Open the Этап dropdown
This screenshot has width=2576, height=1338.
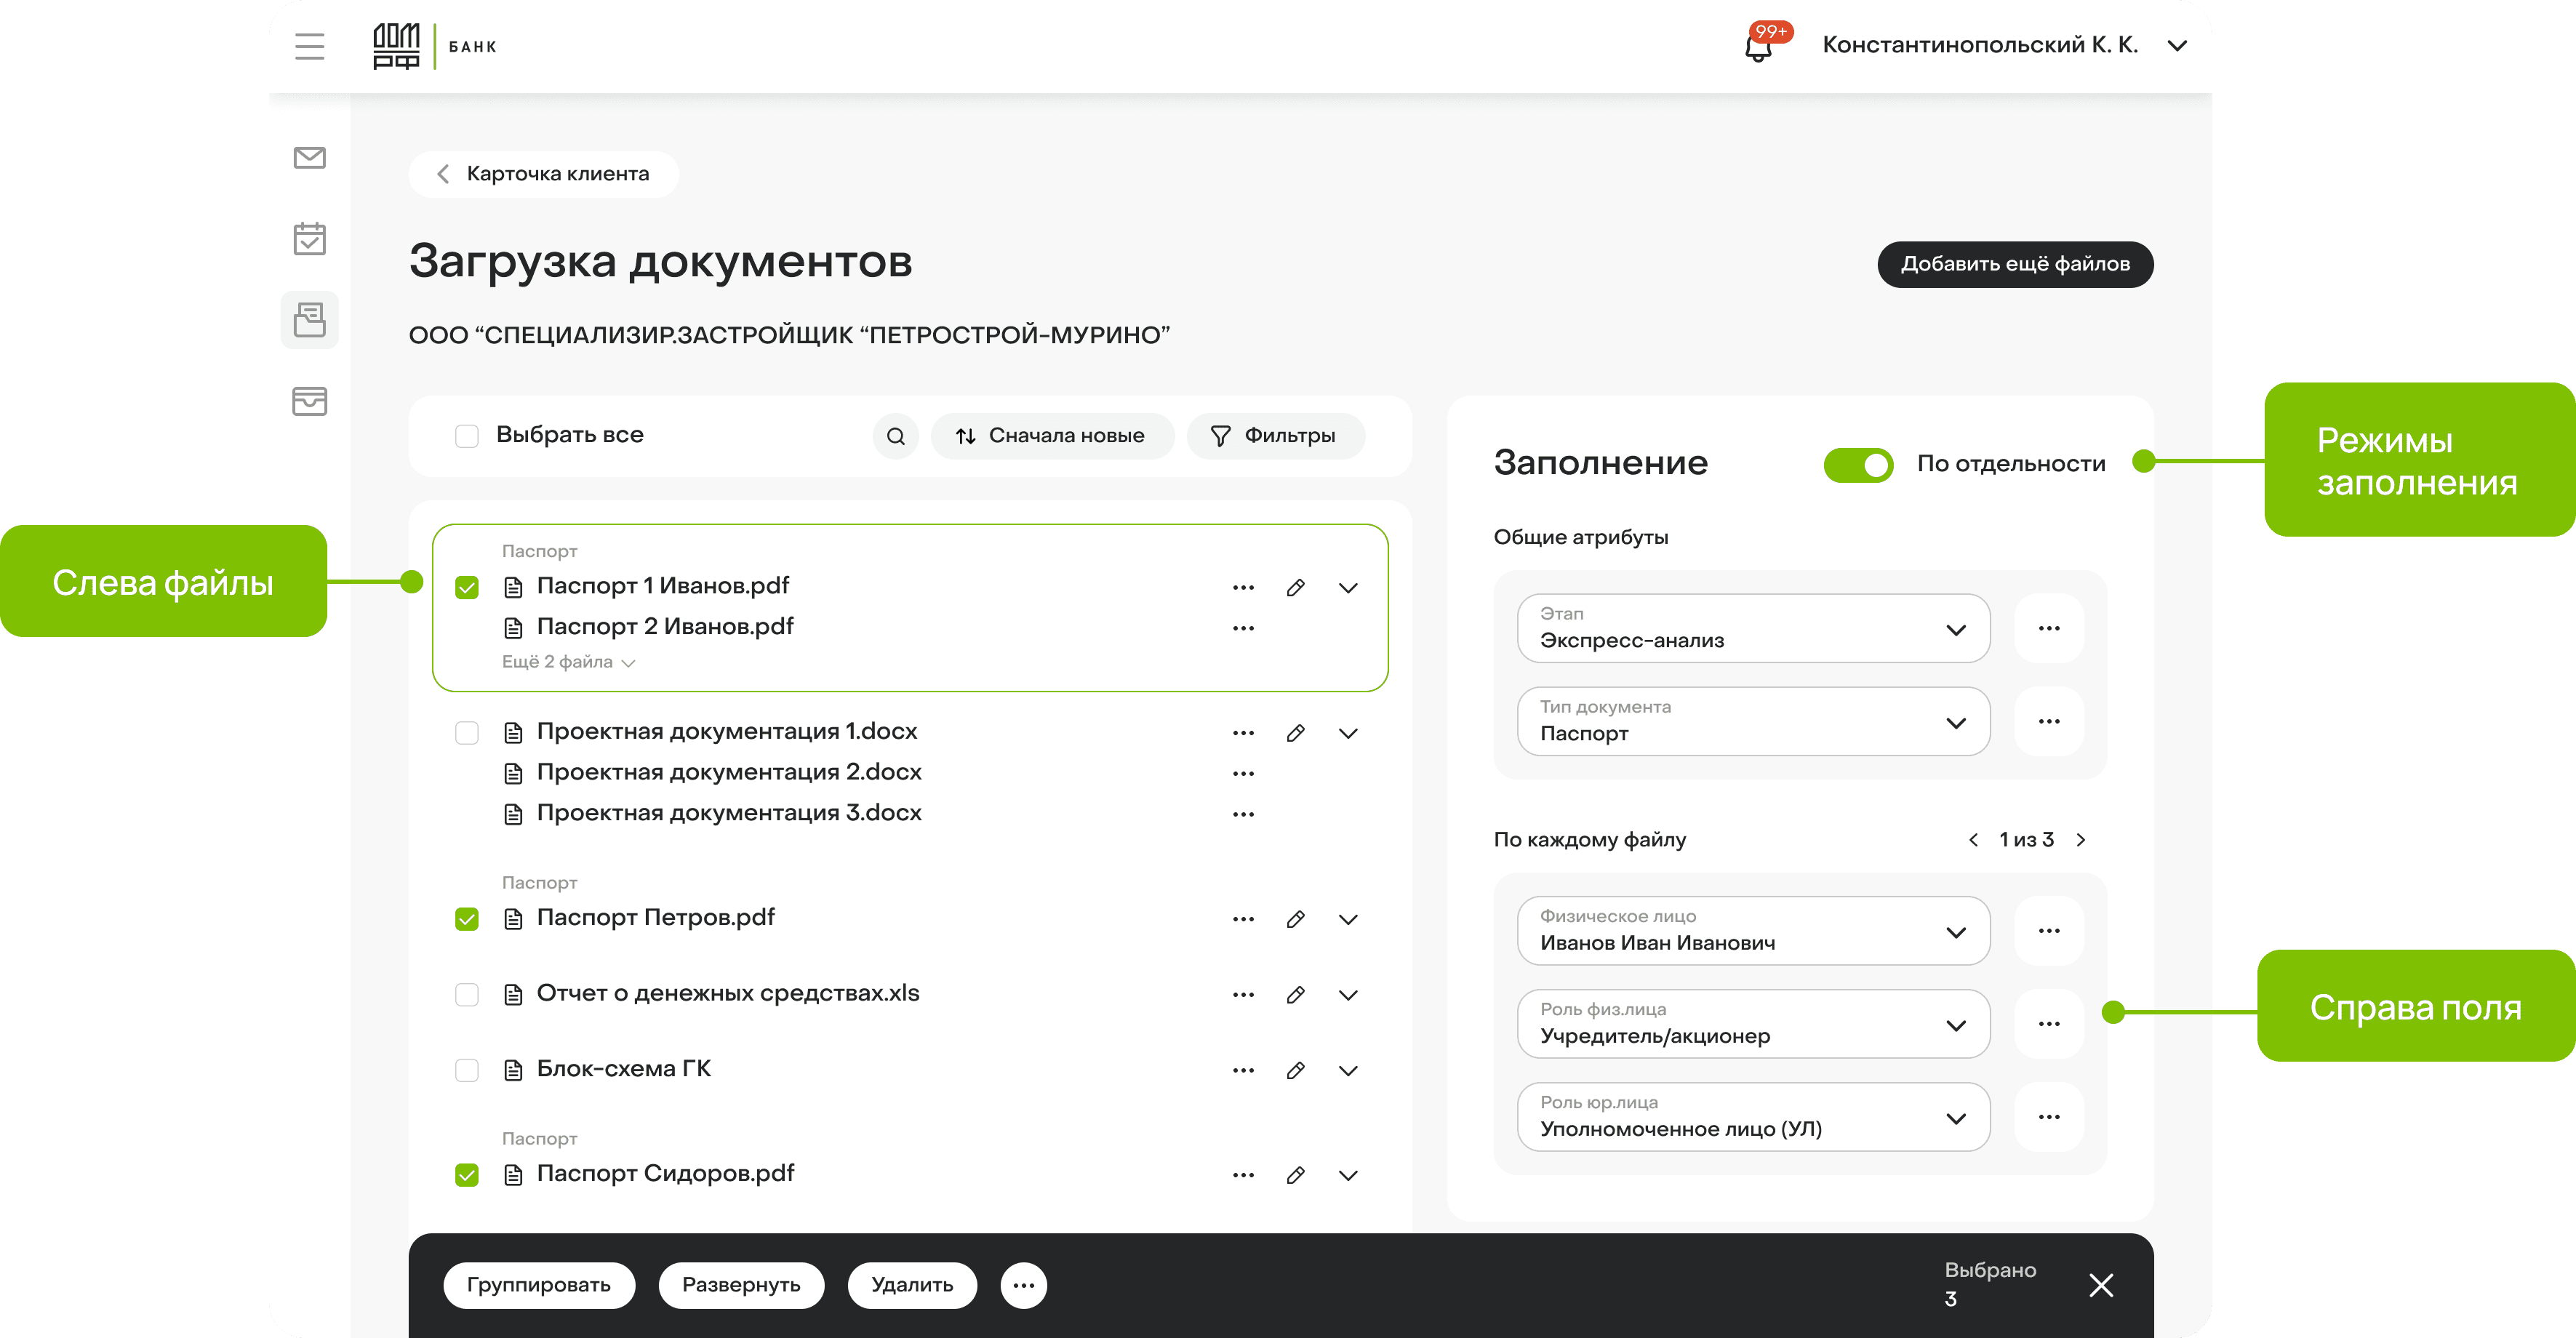[x=1753, y=629]
